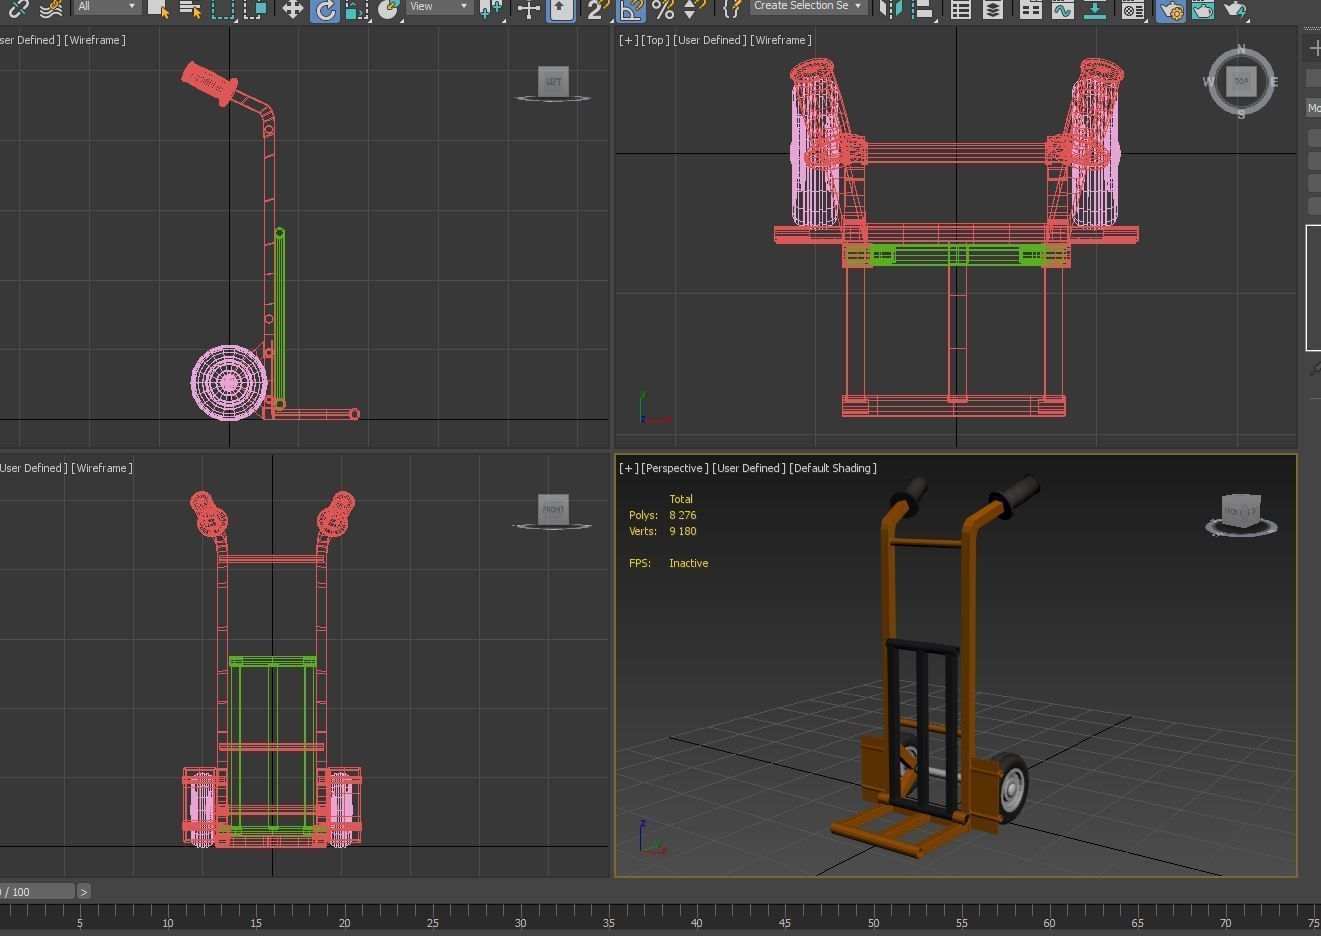Click the E compass direction on the Top ViewCube

click(x=1274, y=82)
